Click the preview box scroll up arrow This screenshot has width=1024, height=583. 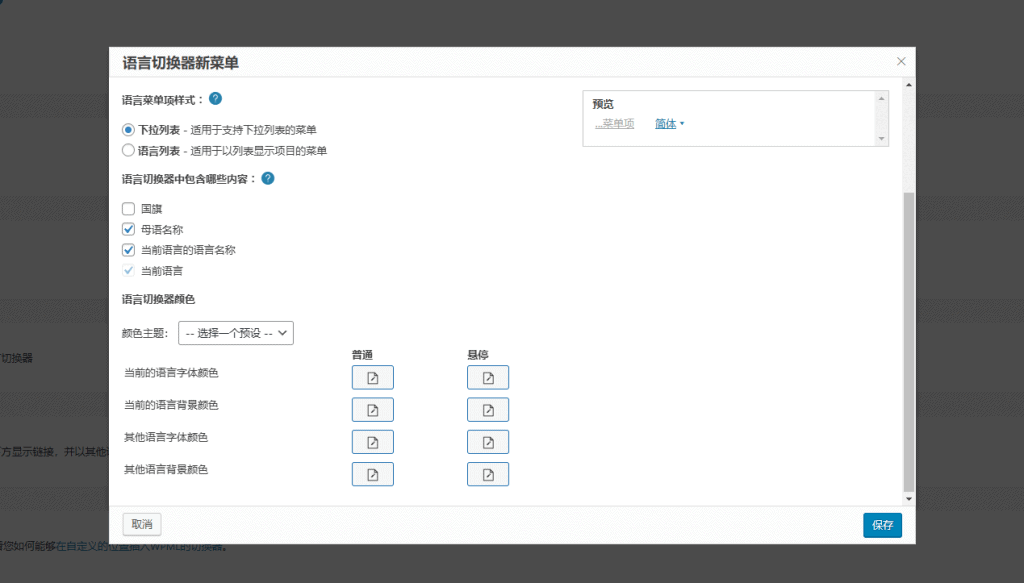click(881, 99)
